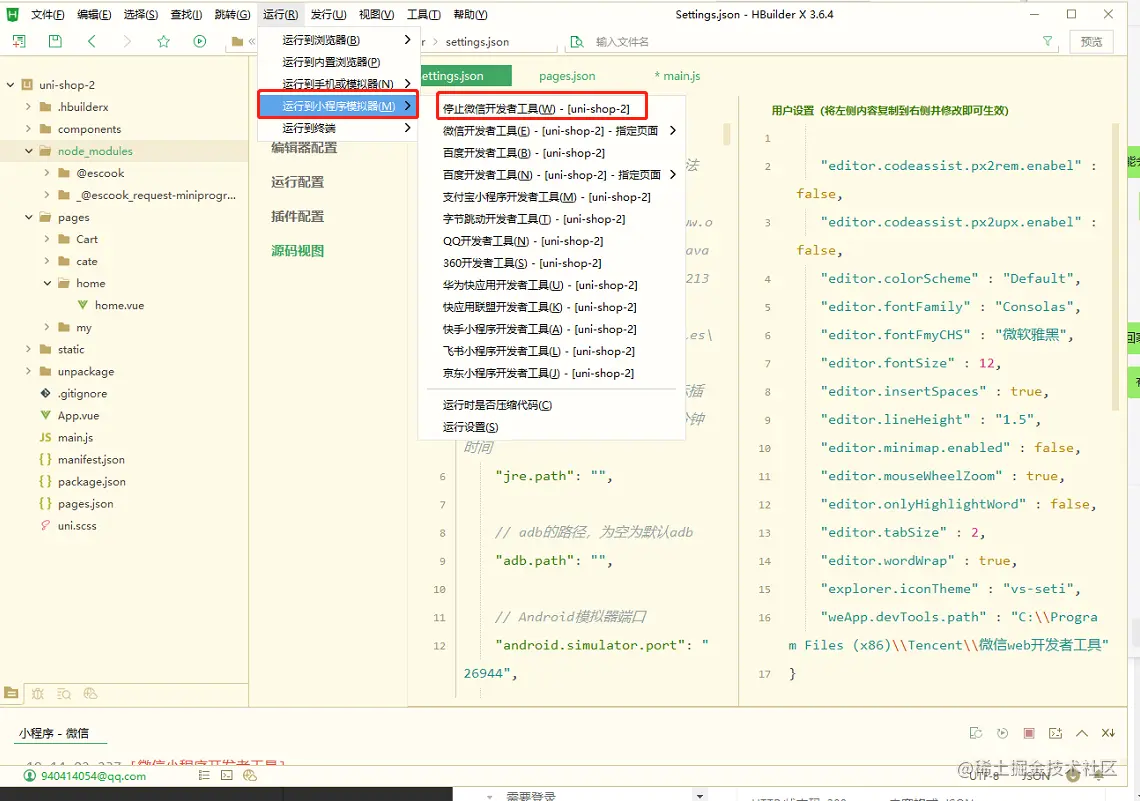Open 源码视图 in settings sidebar
1140x801 pixels.
coord(298,251)
